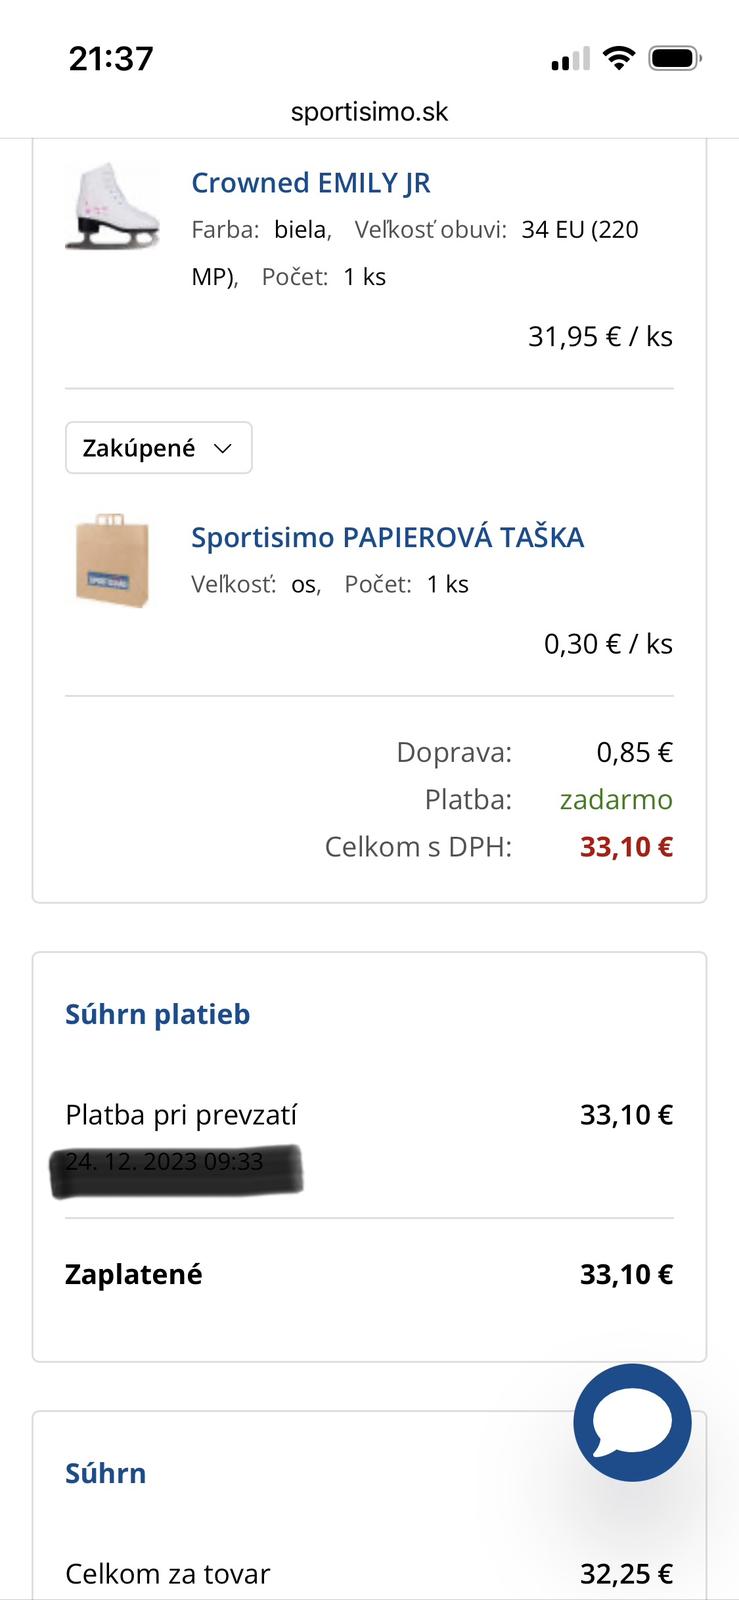Tap the 31,95 € / ks skate price
Screen dimensions: 739x1600
coord(600,337)
